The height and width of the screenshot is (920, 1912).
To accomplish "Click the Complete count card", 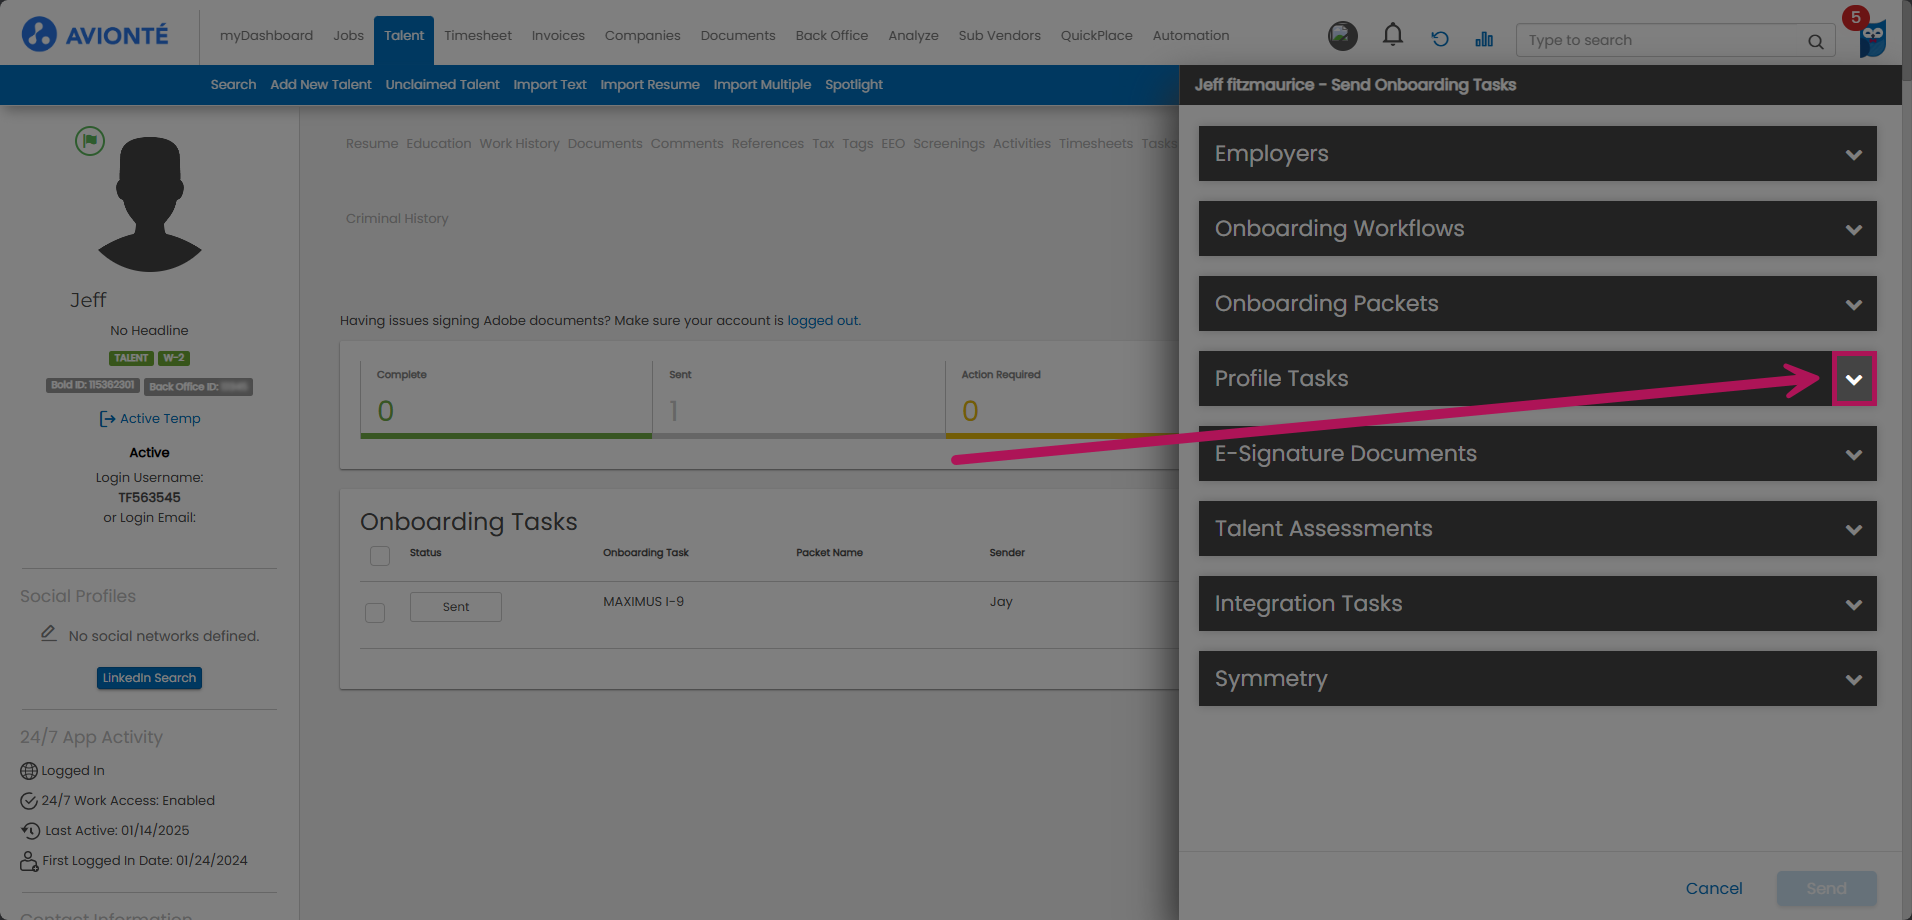I will pos(506,399).
